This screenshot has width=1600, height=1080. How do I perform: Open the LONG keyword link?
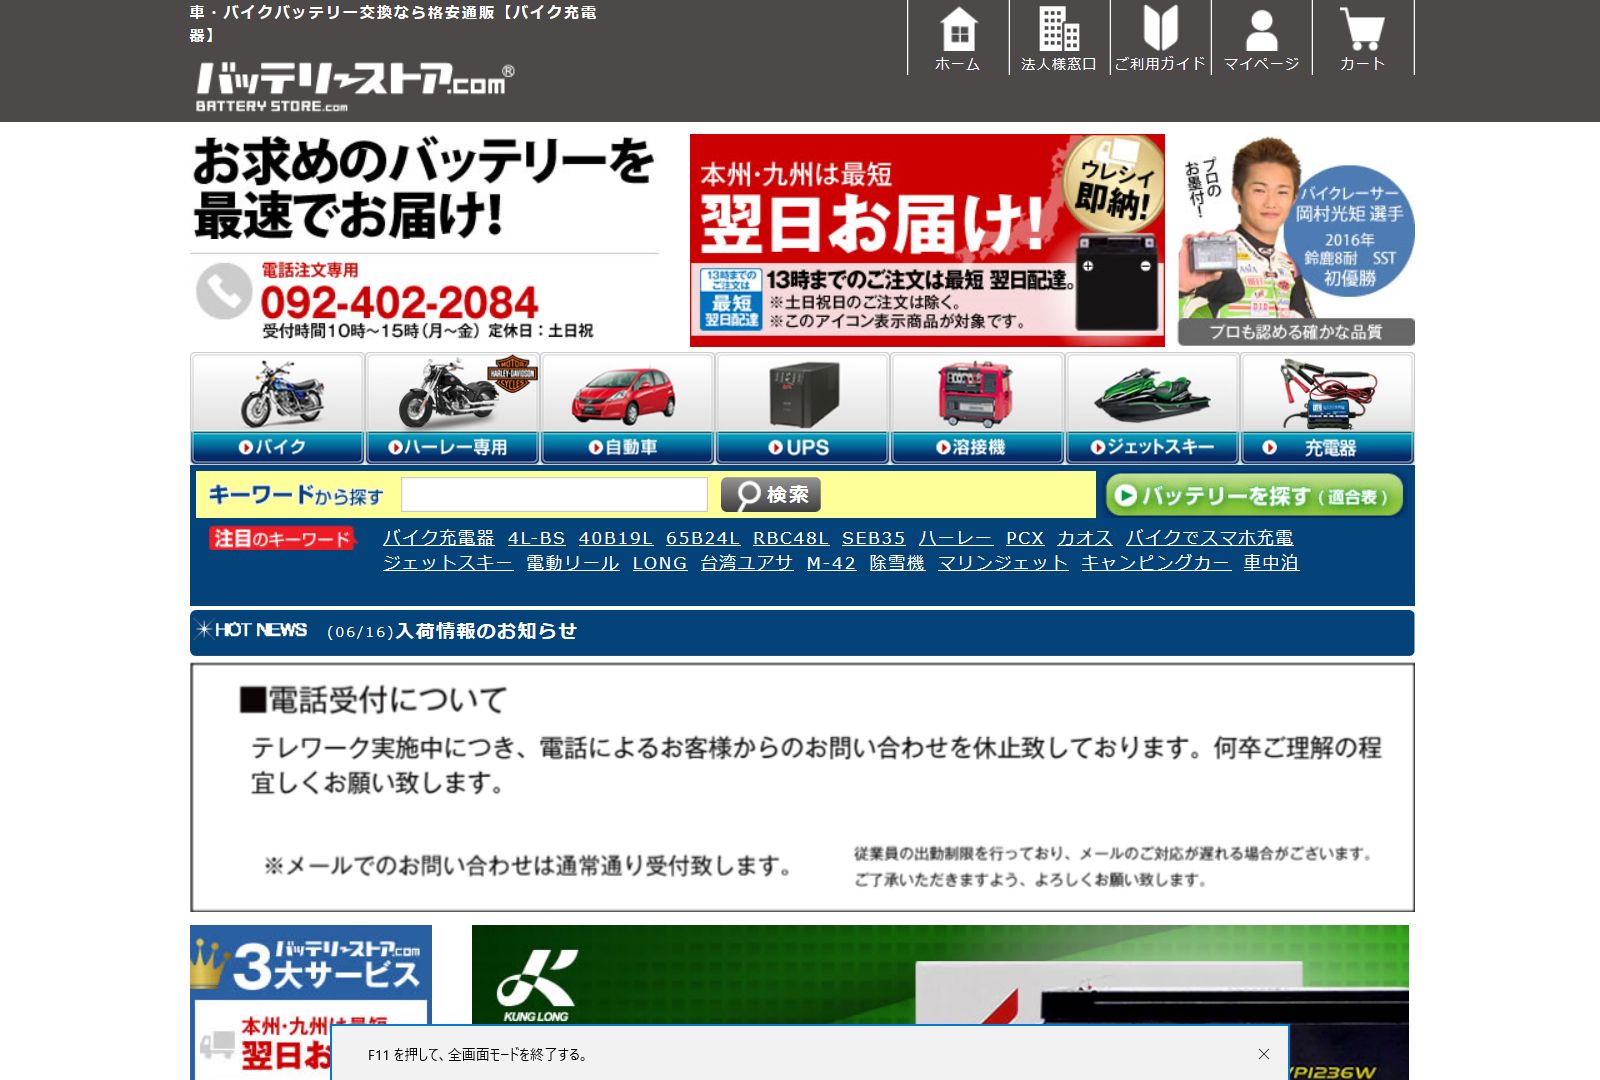pyautogui.click(x=660, y=563)
